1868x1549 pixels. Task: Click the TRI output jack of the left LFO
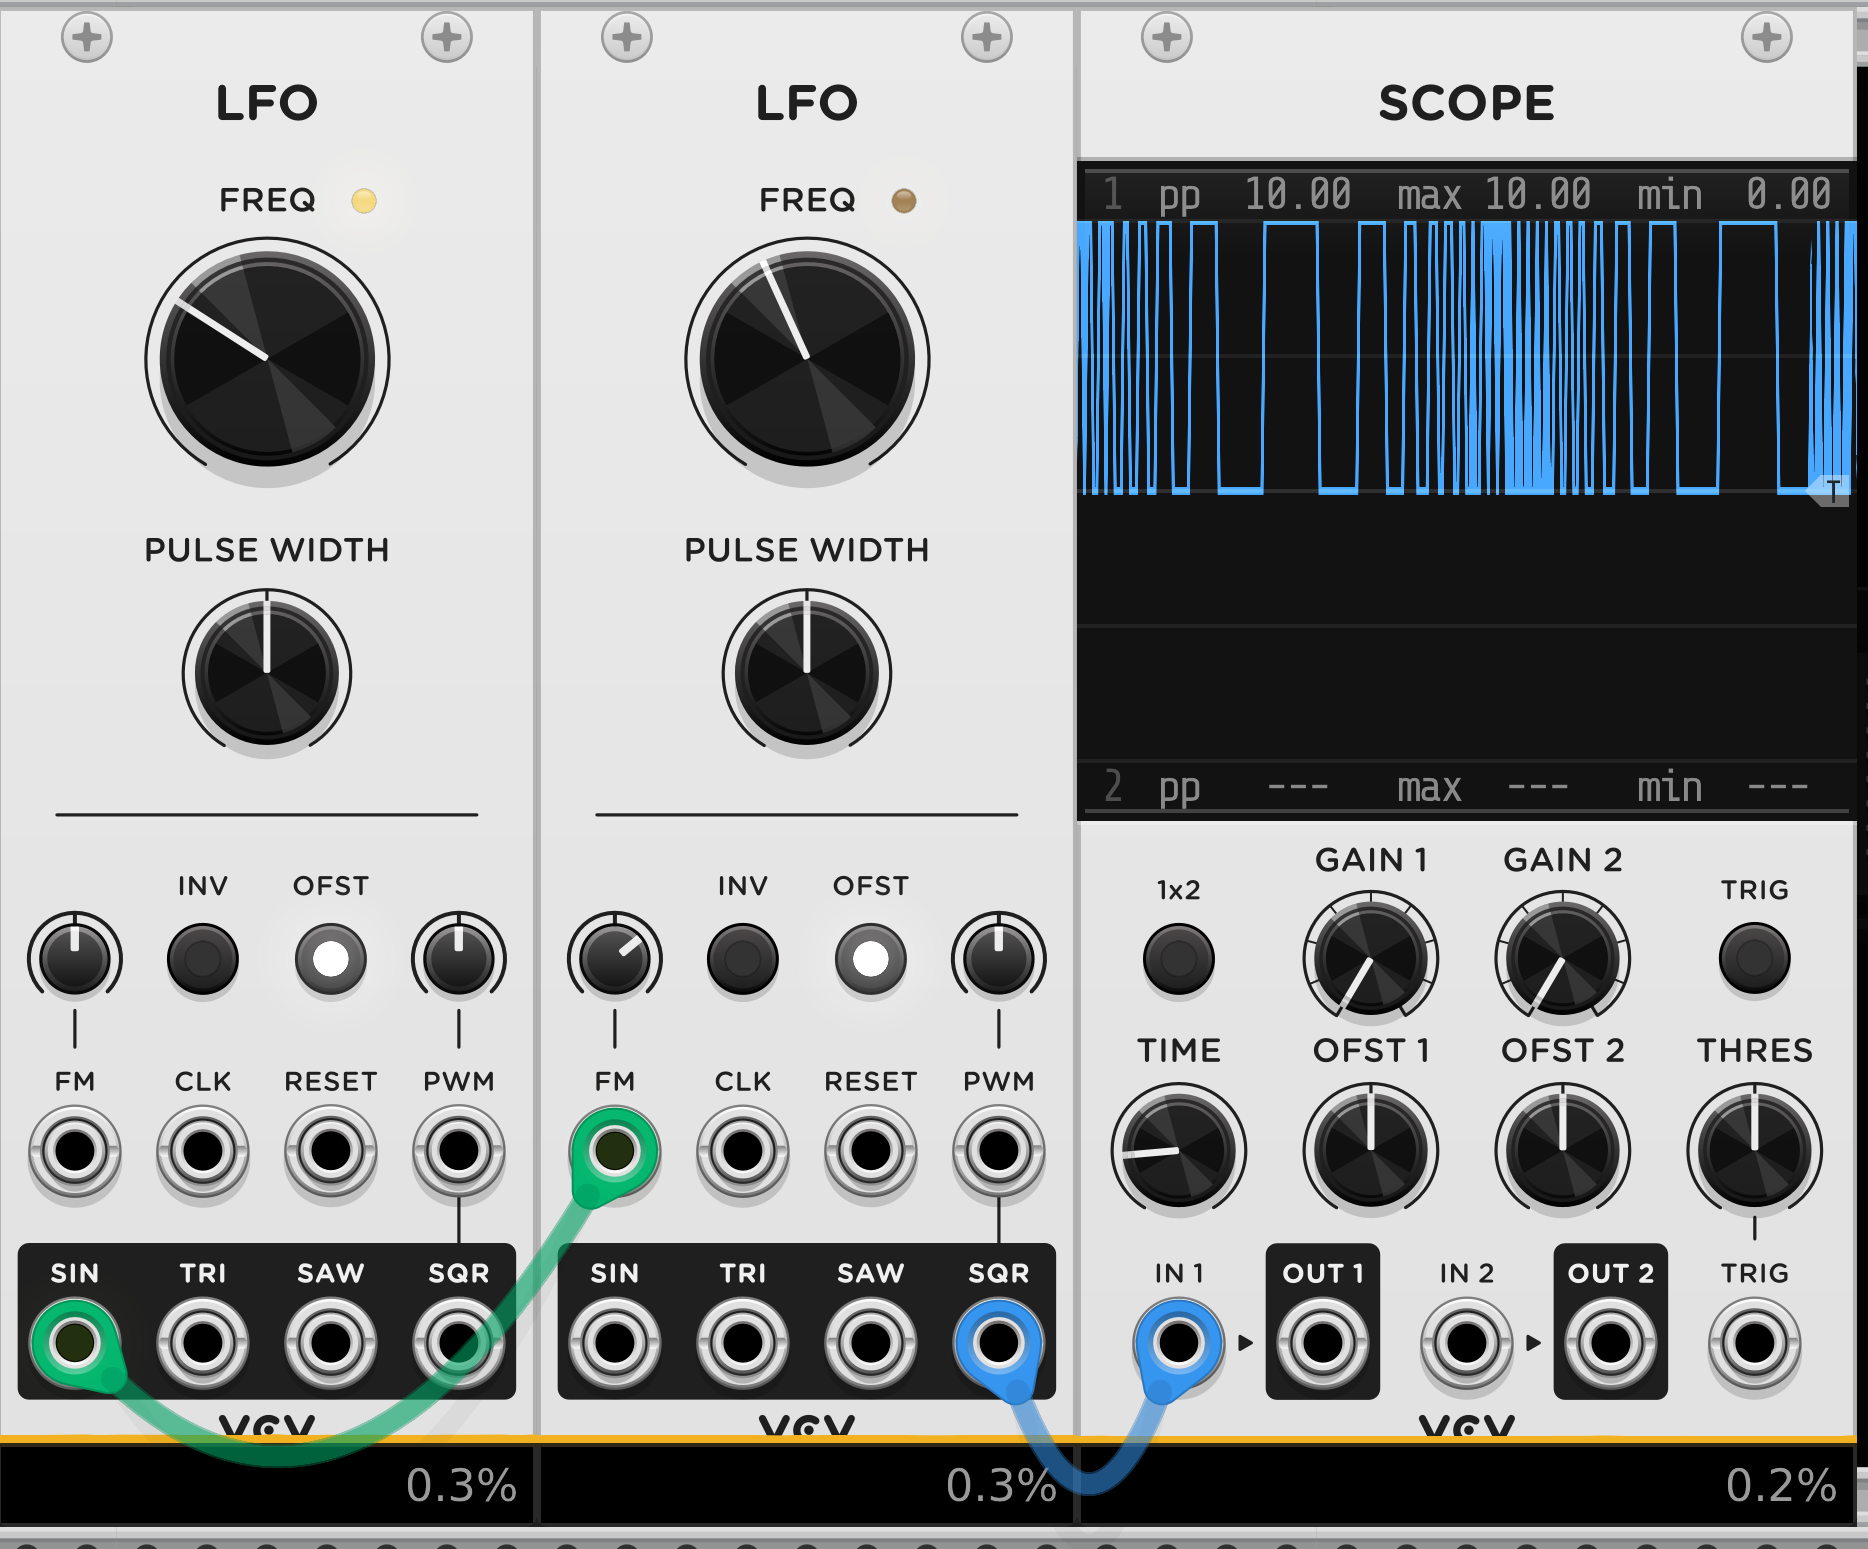(203, 1340)
